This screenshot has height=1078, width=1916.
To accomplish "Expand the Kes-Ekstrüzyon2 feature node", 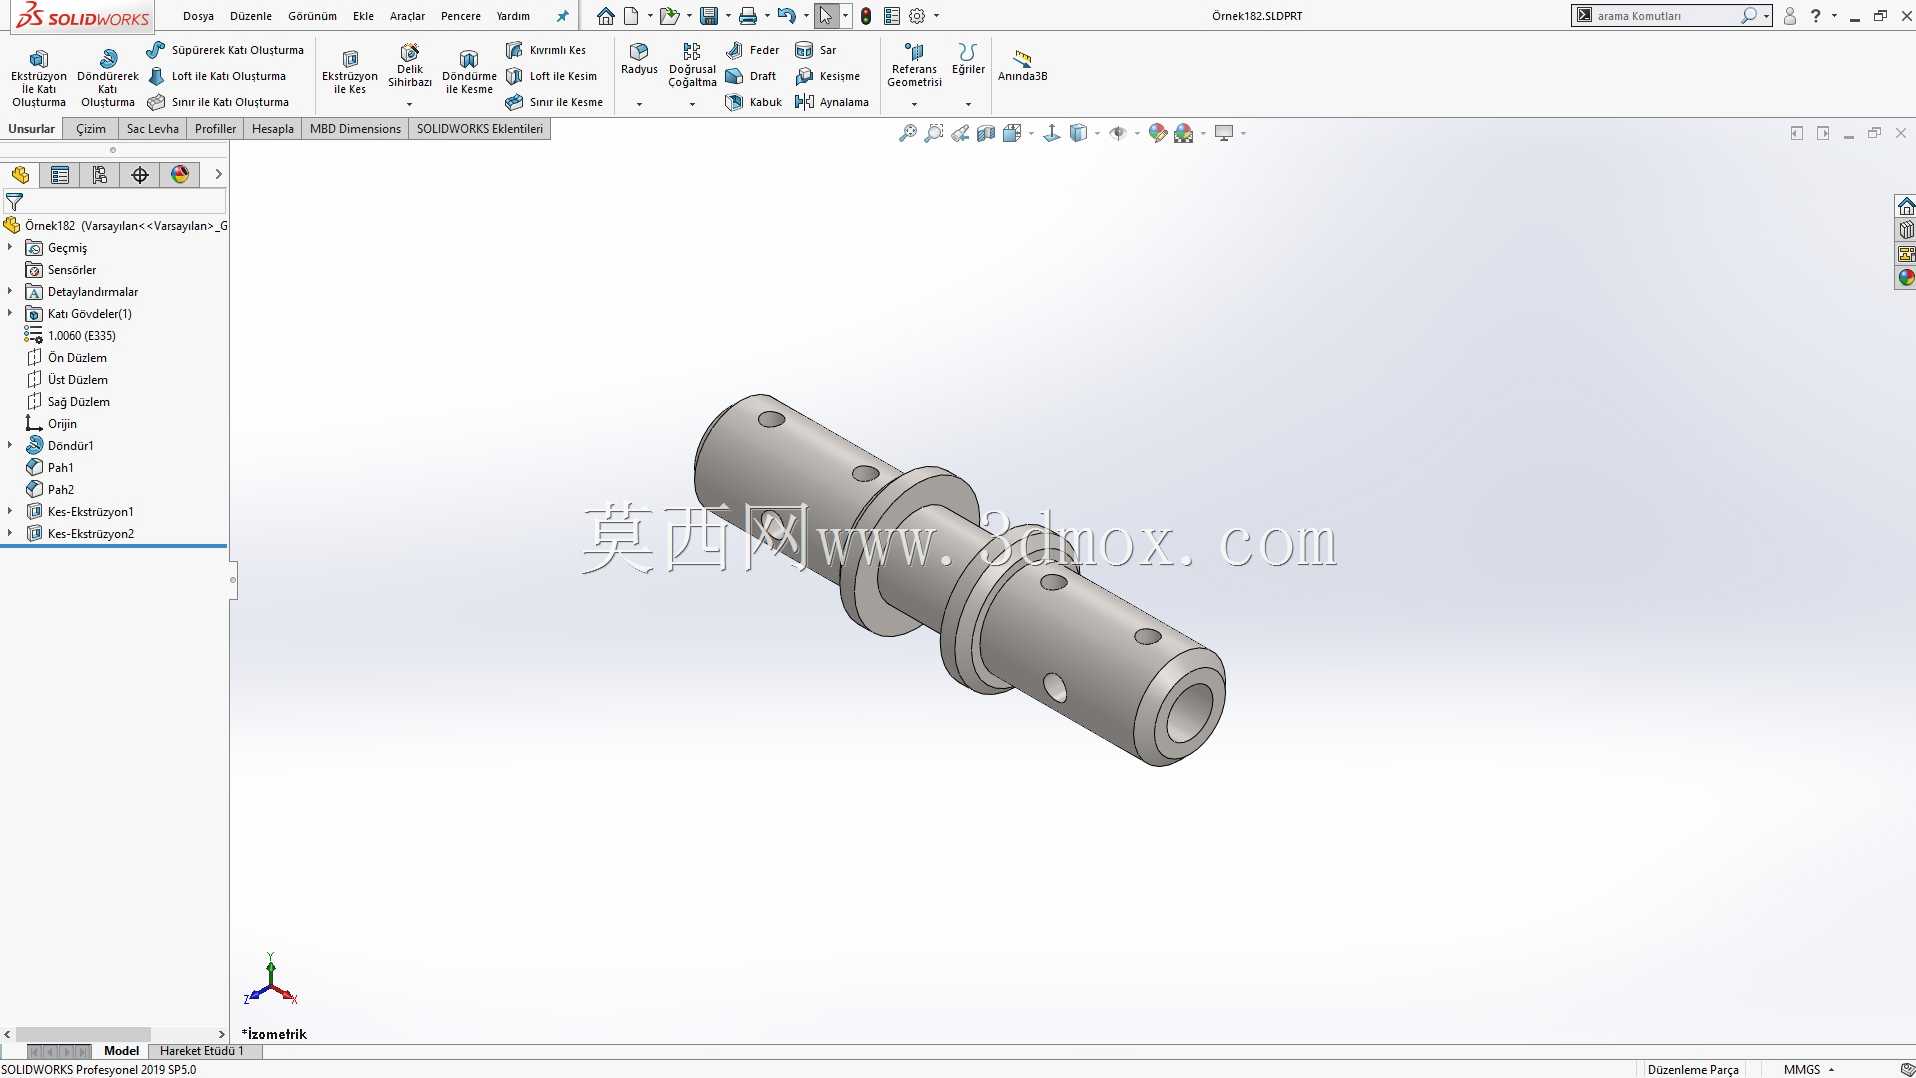I will (10, 533).
